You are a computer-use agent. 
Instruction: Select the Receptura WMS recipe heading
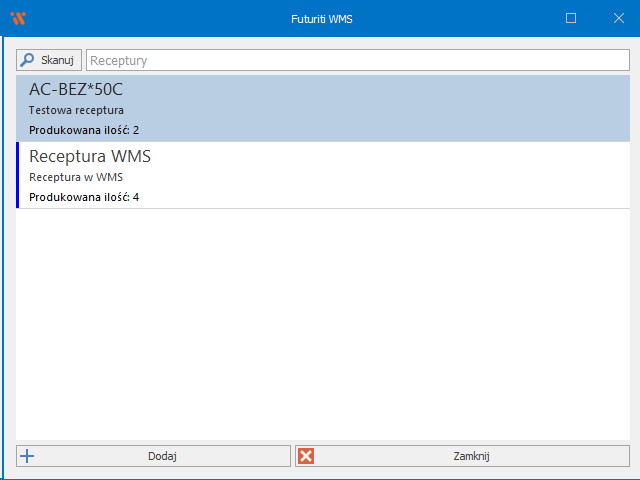click(x=90, y=156)
